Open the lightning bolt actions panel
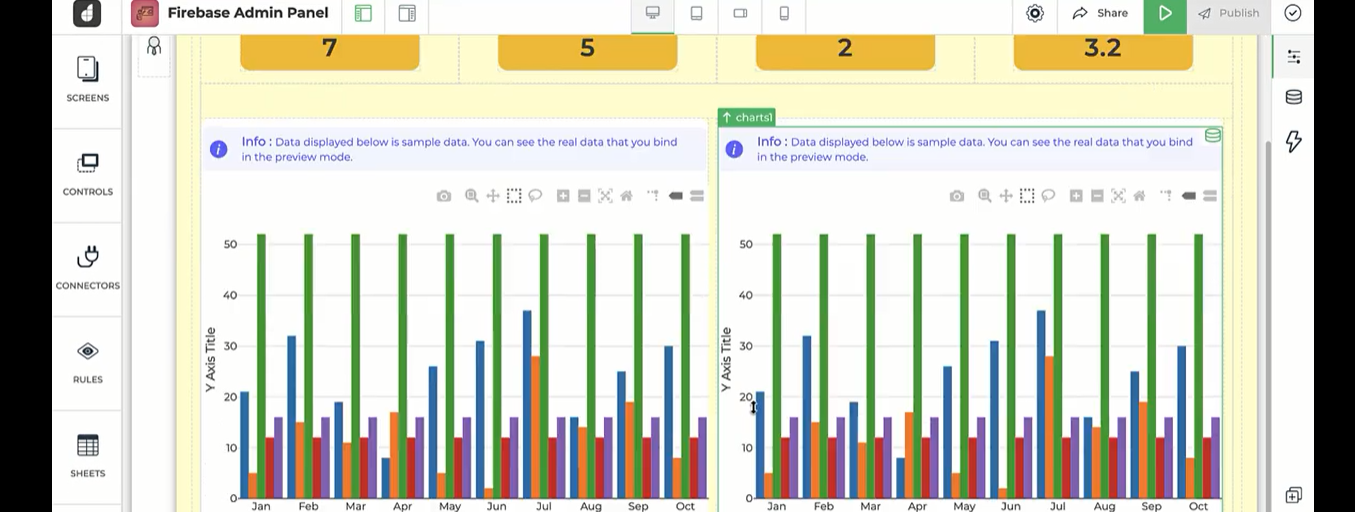 tap(1293, 141)
